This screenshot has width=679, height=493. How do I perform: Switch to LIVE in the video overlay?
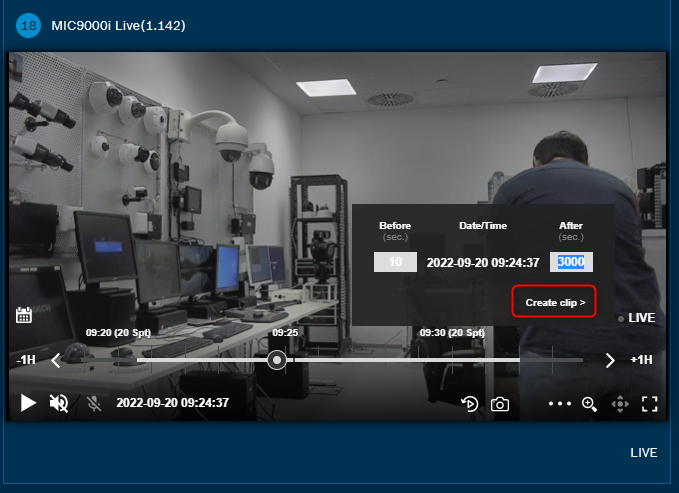pos(640,318)
